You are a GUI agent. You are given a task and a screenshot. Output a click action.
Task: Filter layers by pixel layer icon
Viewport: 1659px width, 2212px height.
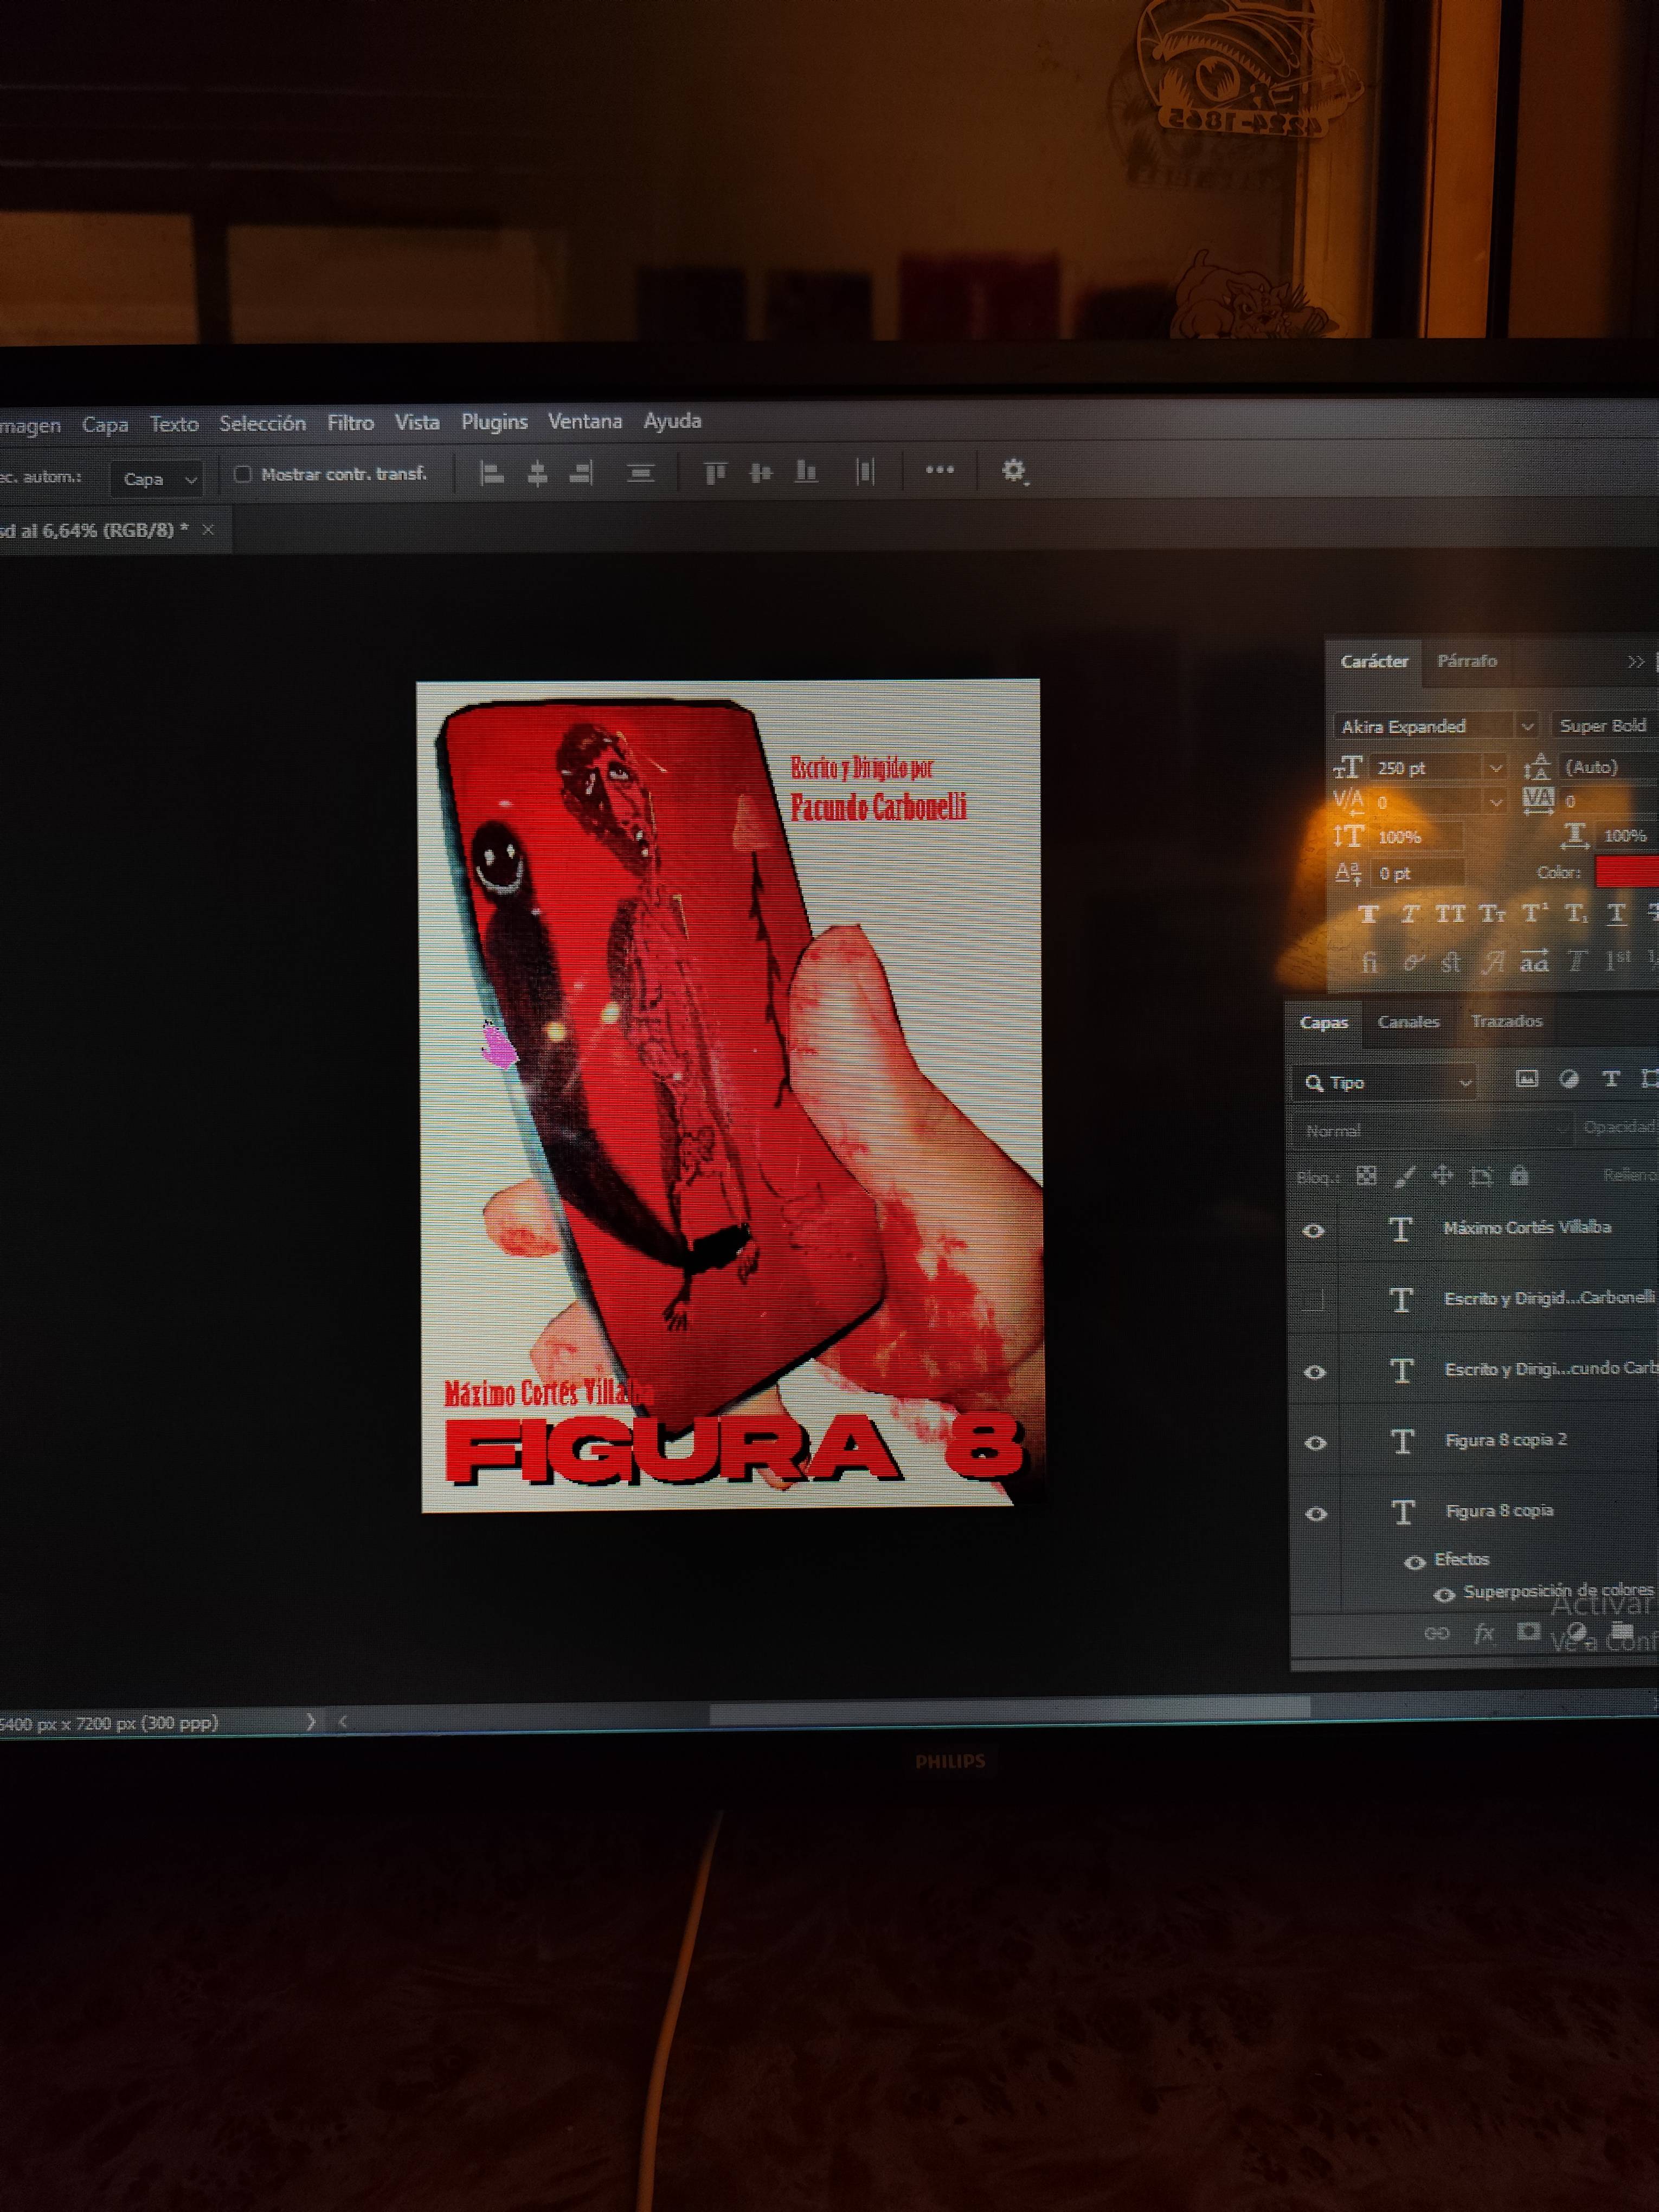point(1526,1079)
